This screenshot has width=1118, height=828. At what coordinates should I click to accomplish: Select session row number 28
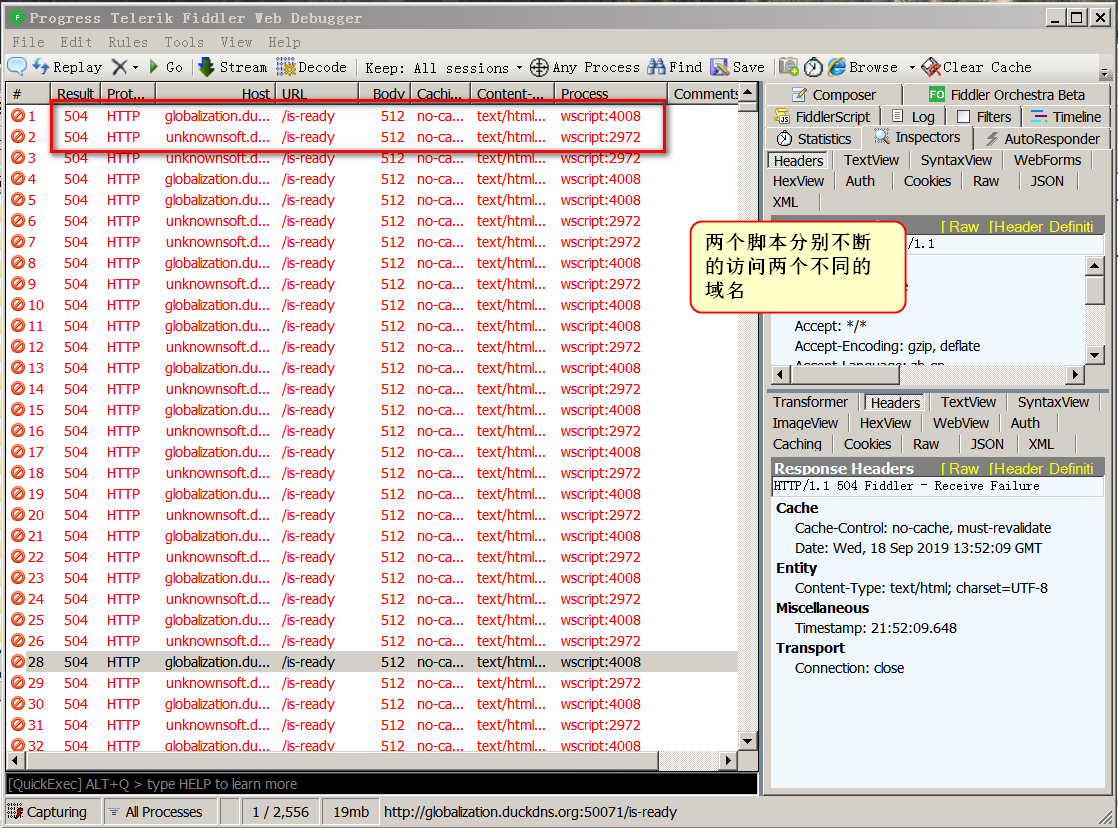(x=371, y=662)
